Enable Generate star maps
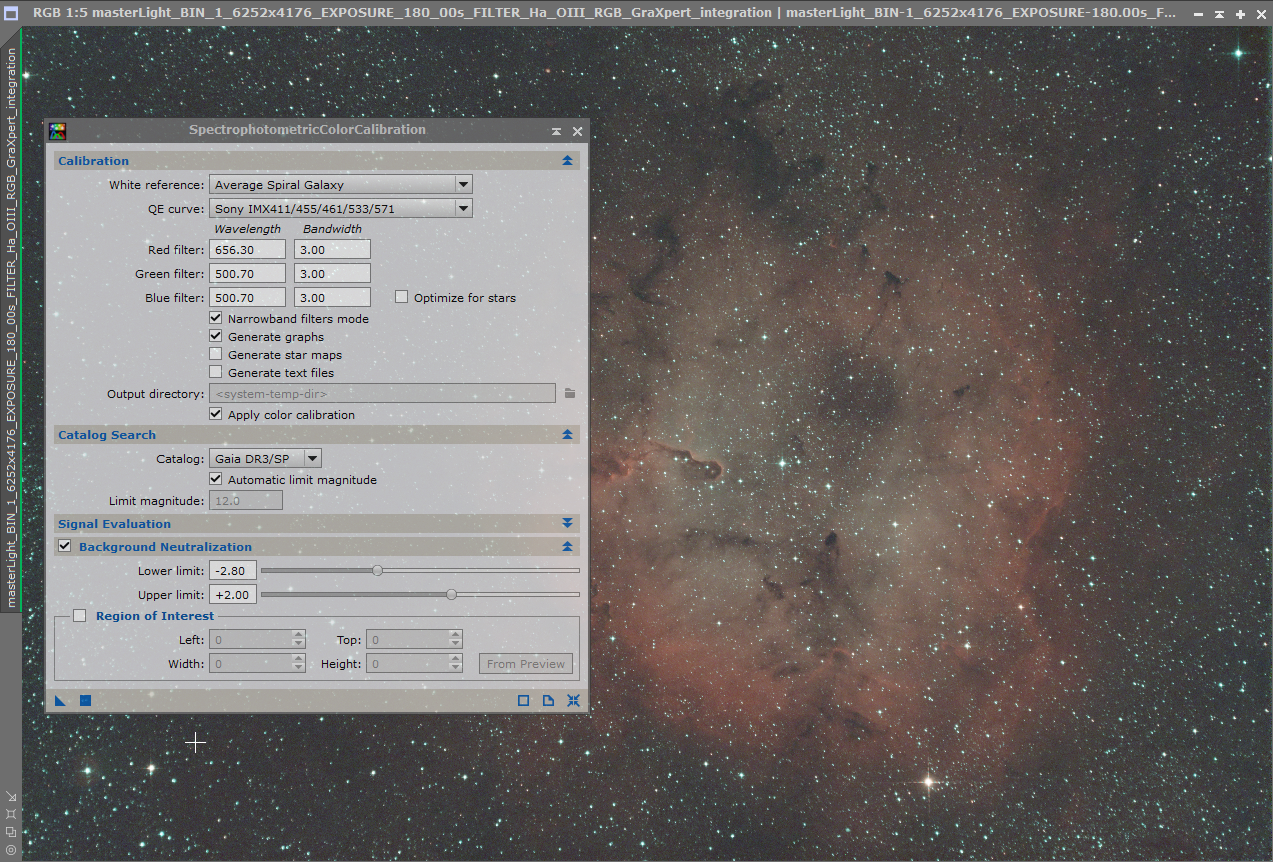Image resolution: width=1273 pixels, height=862 pixels. click(x=215, y=354)
